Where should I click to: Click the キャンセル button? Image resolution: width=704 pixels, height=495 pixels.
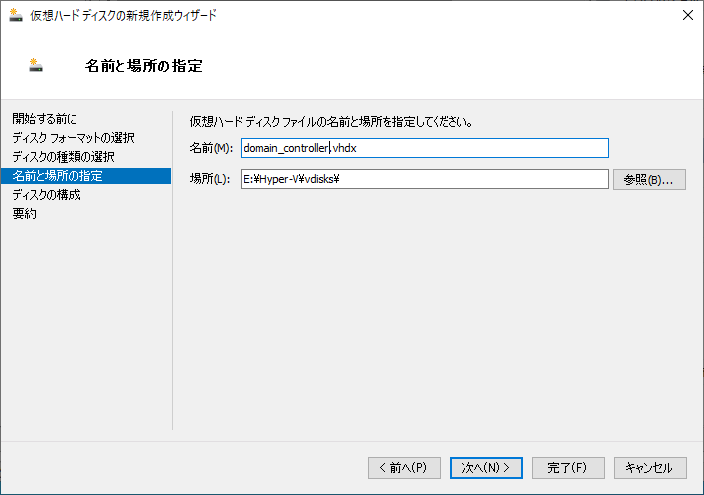[x=650, y=468]
